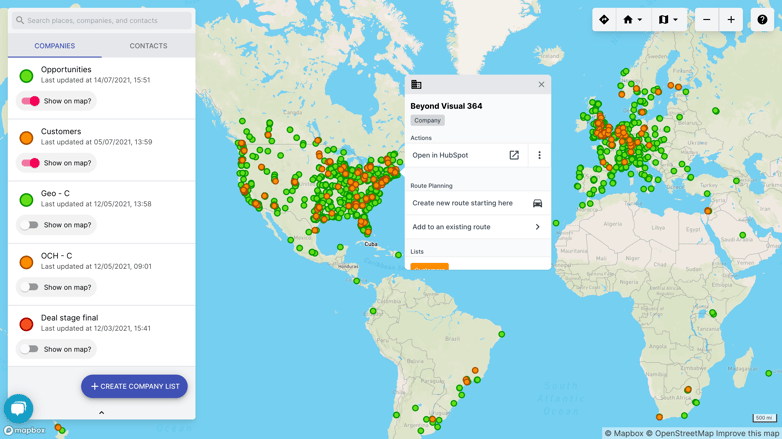Click the Deal stage final list title

(69, 318)
